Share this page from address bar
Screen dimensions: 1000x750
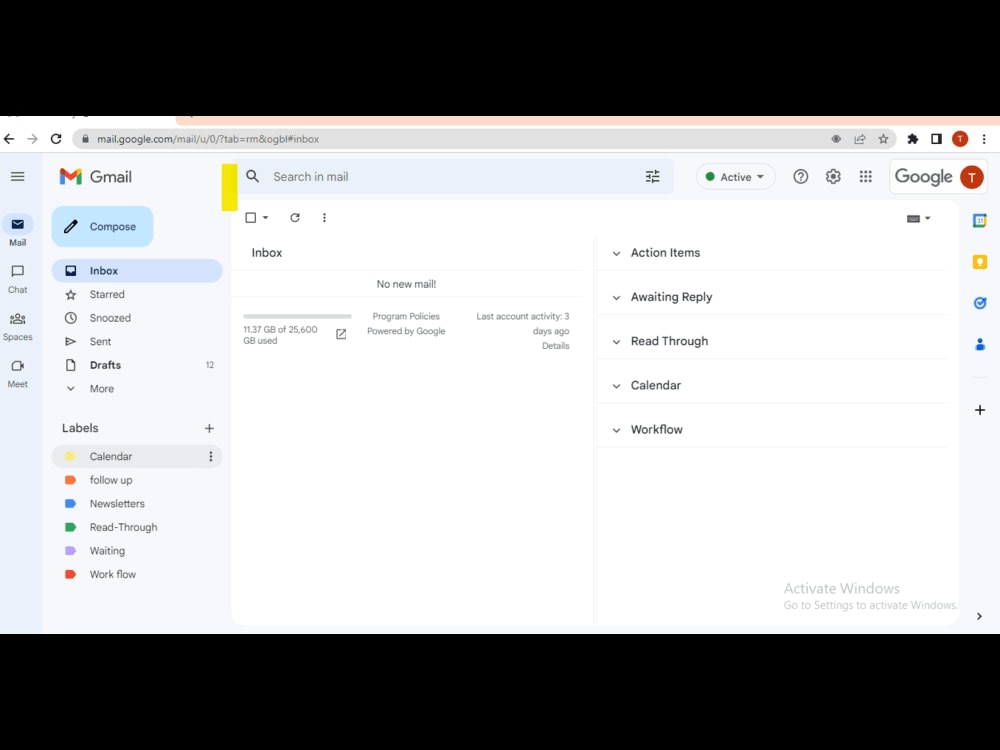coord(860,139)
